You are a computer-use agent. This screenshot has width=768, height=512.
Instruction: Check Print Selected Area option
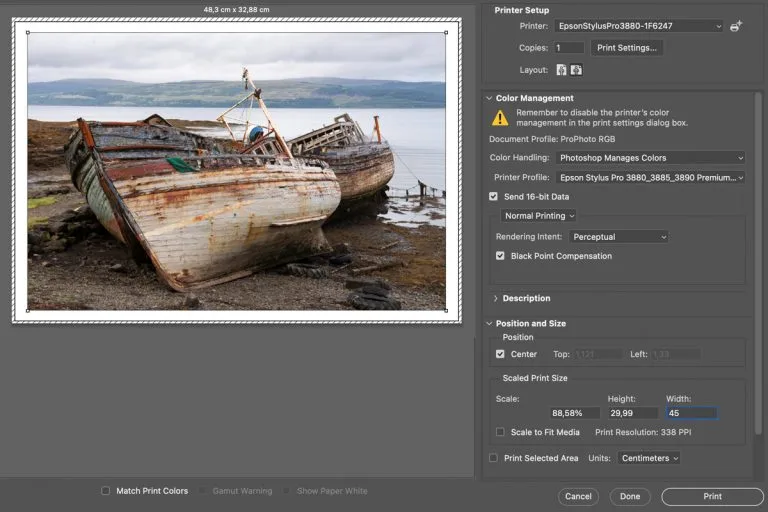494,458
